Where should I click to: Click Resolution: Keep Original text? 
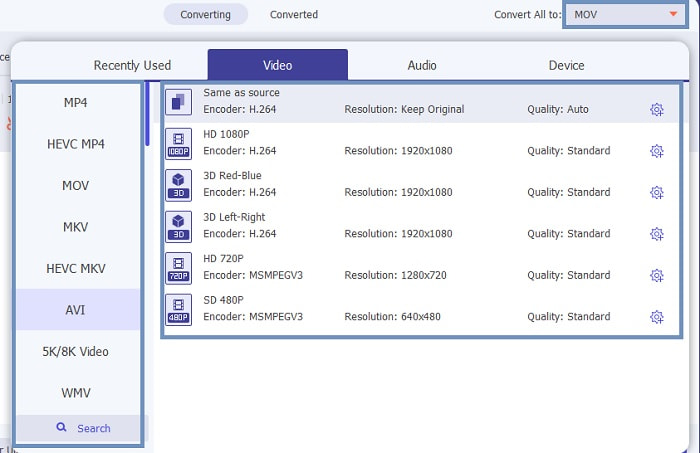[404, 109]
